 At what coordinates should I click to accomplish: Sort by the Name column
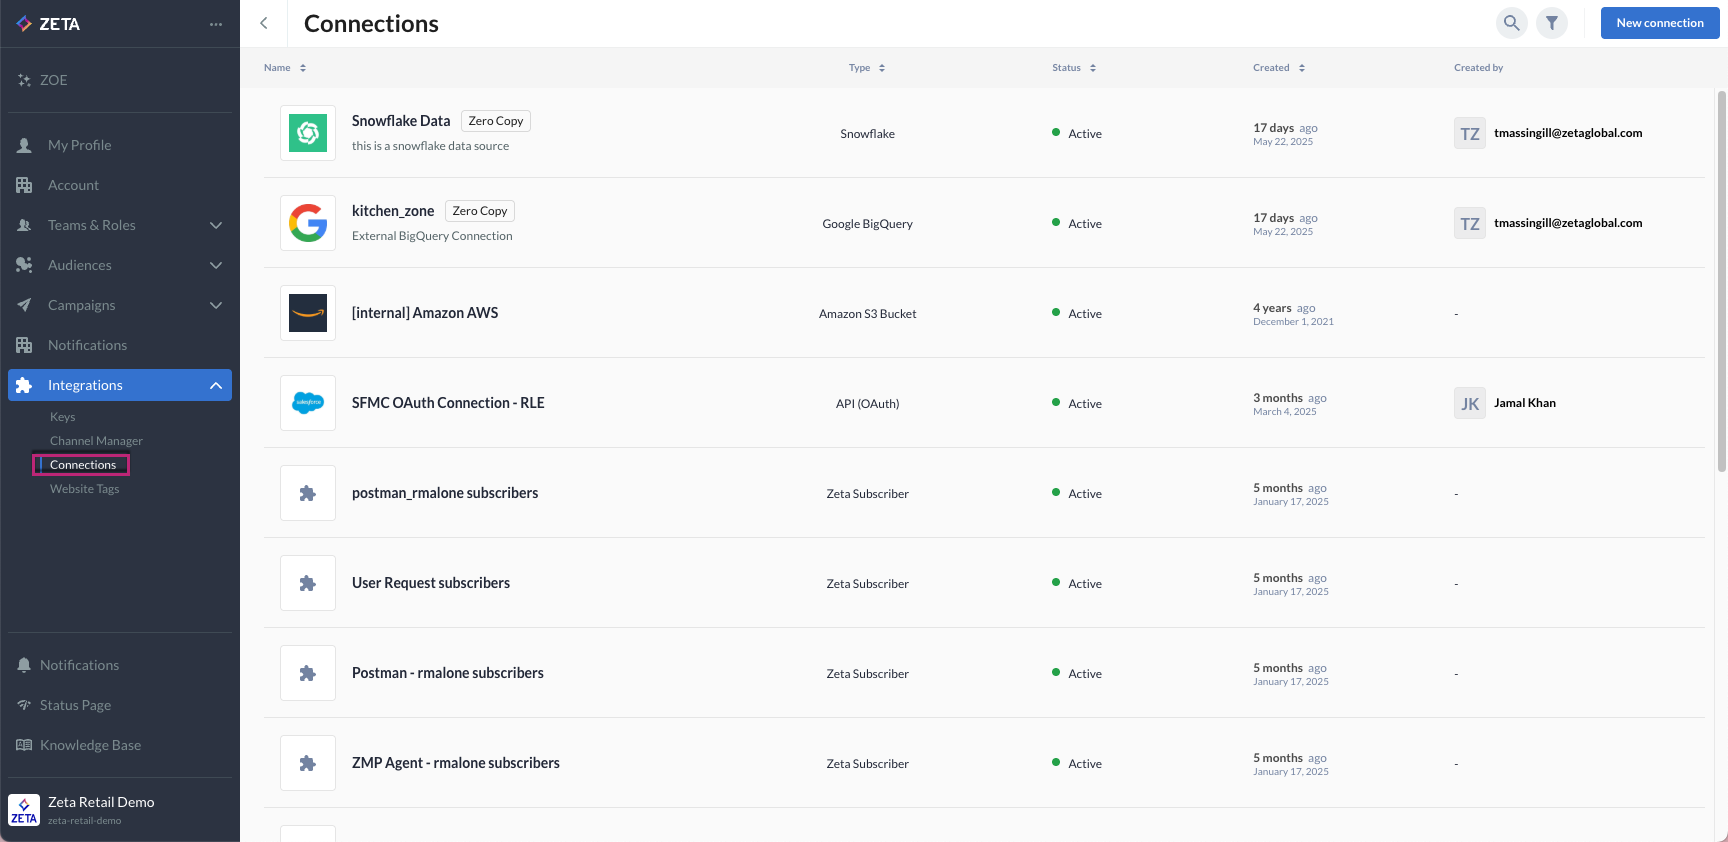click(285, 68)
